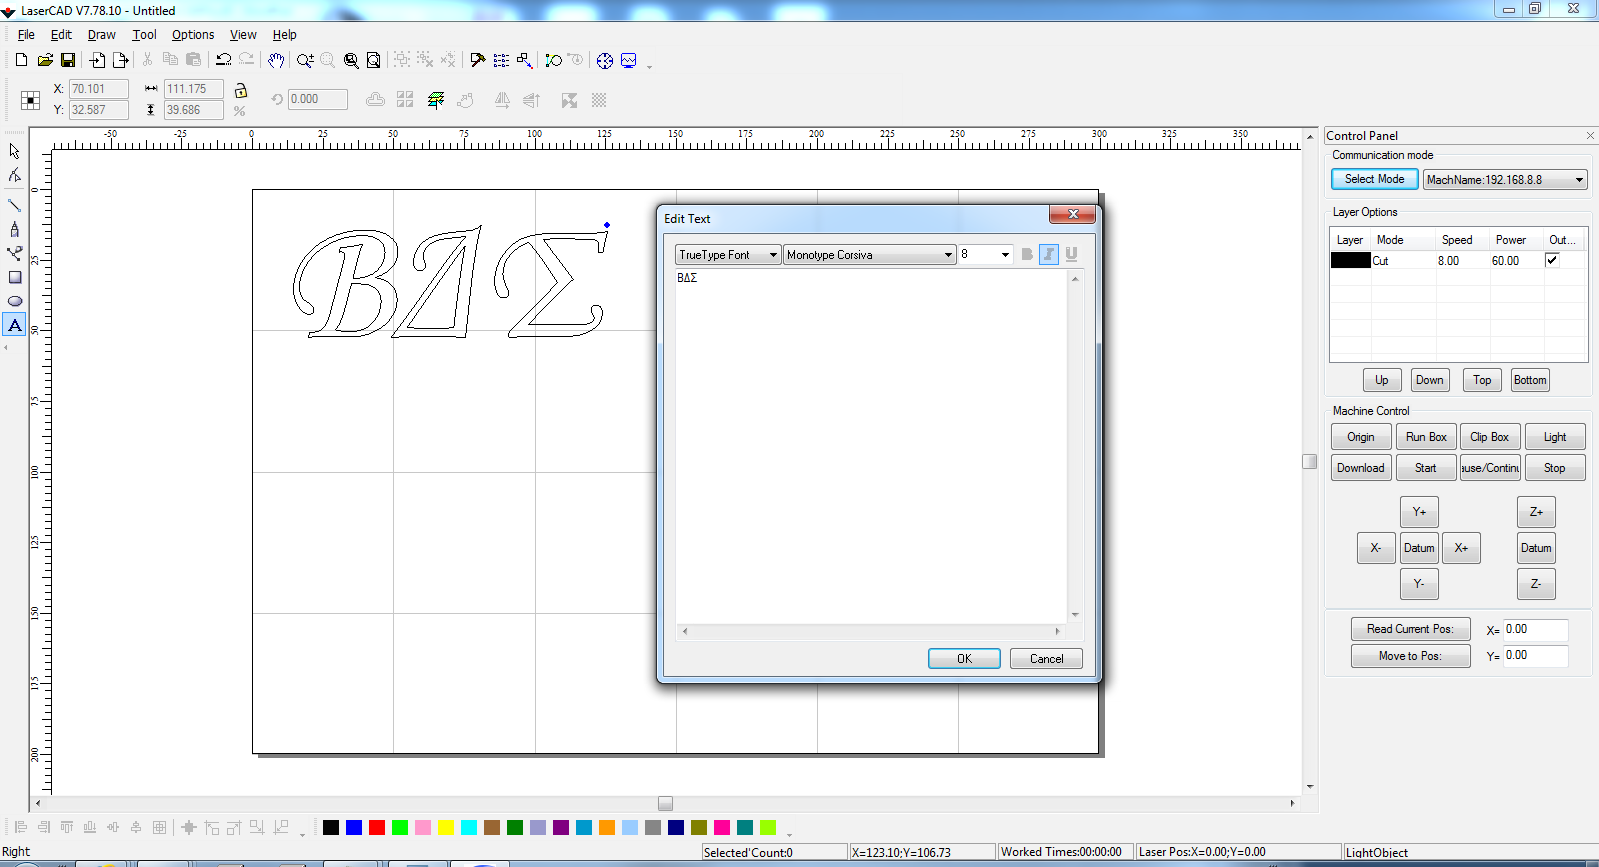
Task: Click the path optimize icon with circle
Action: pyautogui.click(x=553, y=60)
